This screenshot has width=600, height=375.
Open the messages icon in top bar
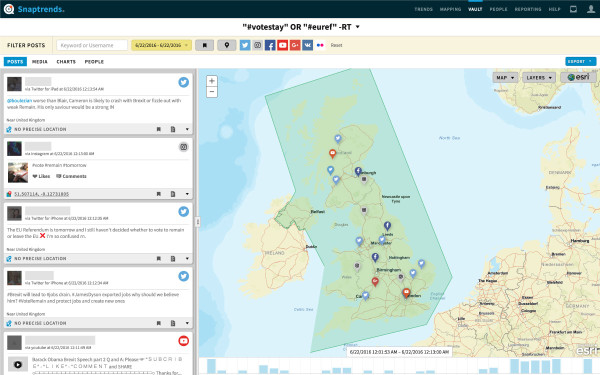click(573, 9)
